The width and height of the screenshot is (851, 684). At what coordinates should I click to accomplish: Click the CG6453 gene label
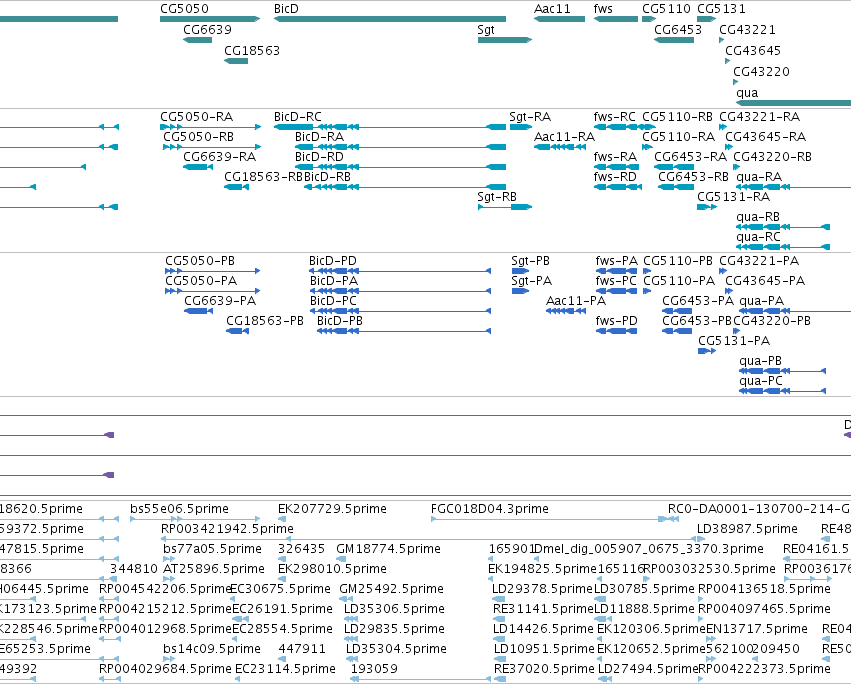tap(678, 29)
